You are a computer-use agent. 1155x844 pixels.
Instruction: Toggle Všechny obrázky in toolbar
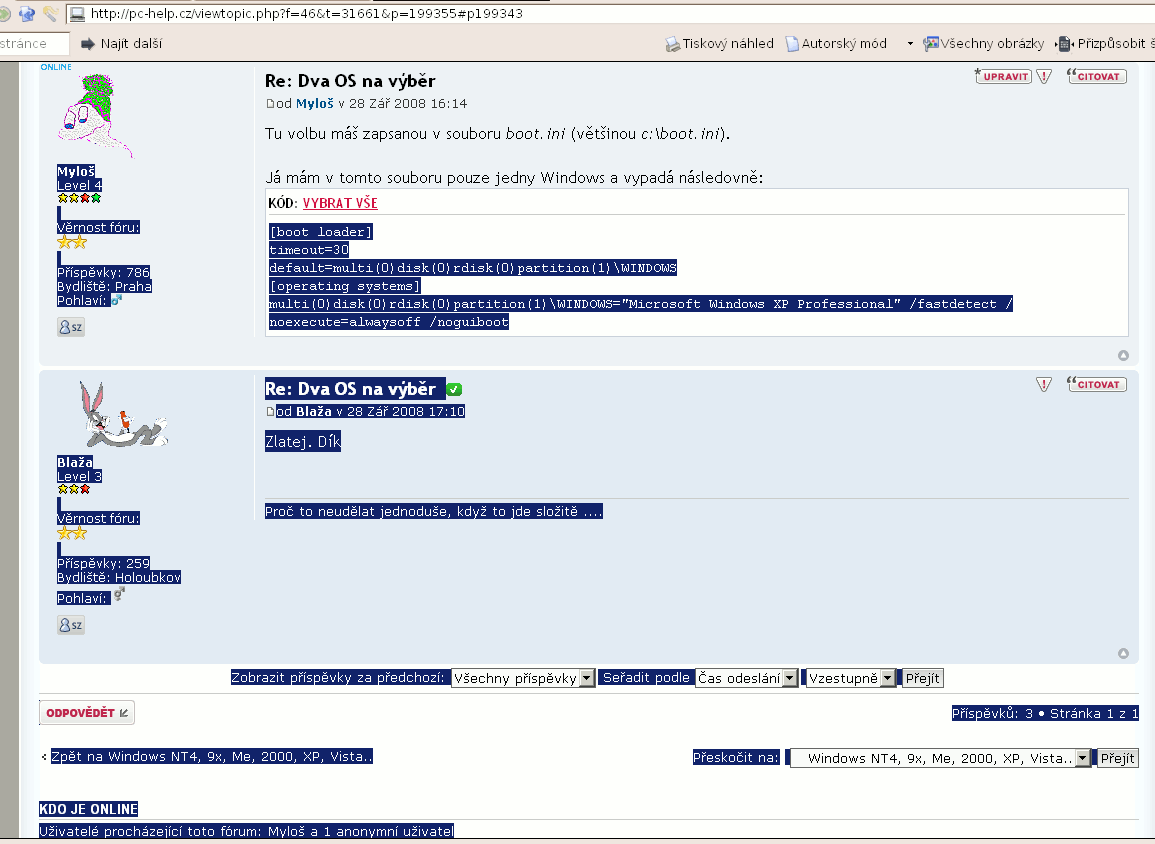[983, 43]
